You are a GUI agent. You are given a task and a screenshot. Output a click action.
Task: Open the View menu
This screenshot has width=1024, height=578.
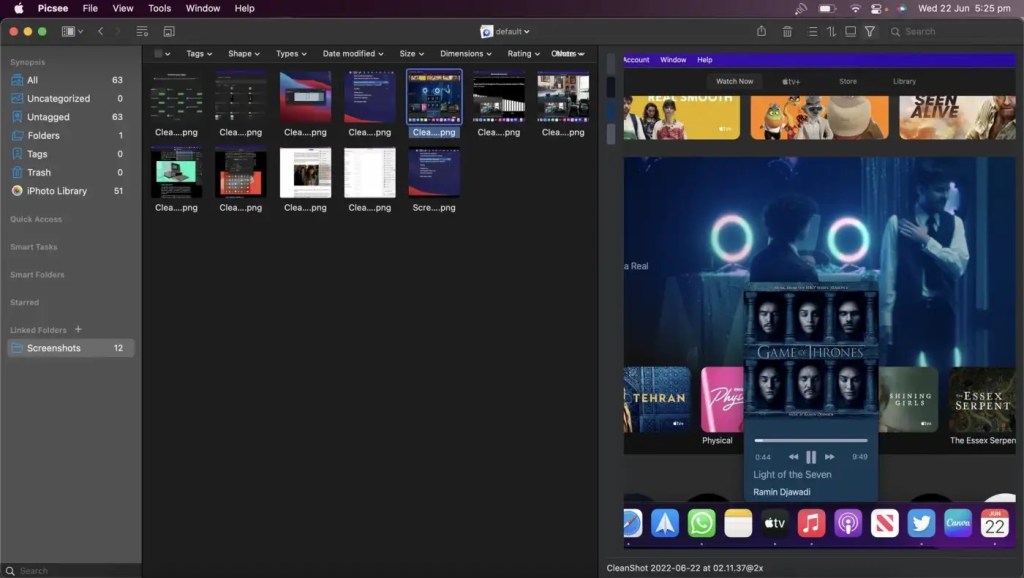123,8
